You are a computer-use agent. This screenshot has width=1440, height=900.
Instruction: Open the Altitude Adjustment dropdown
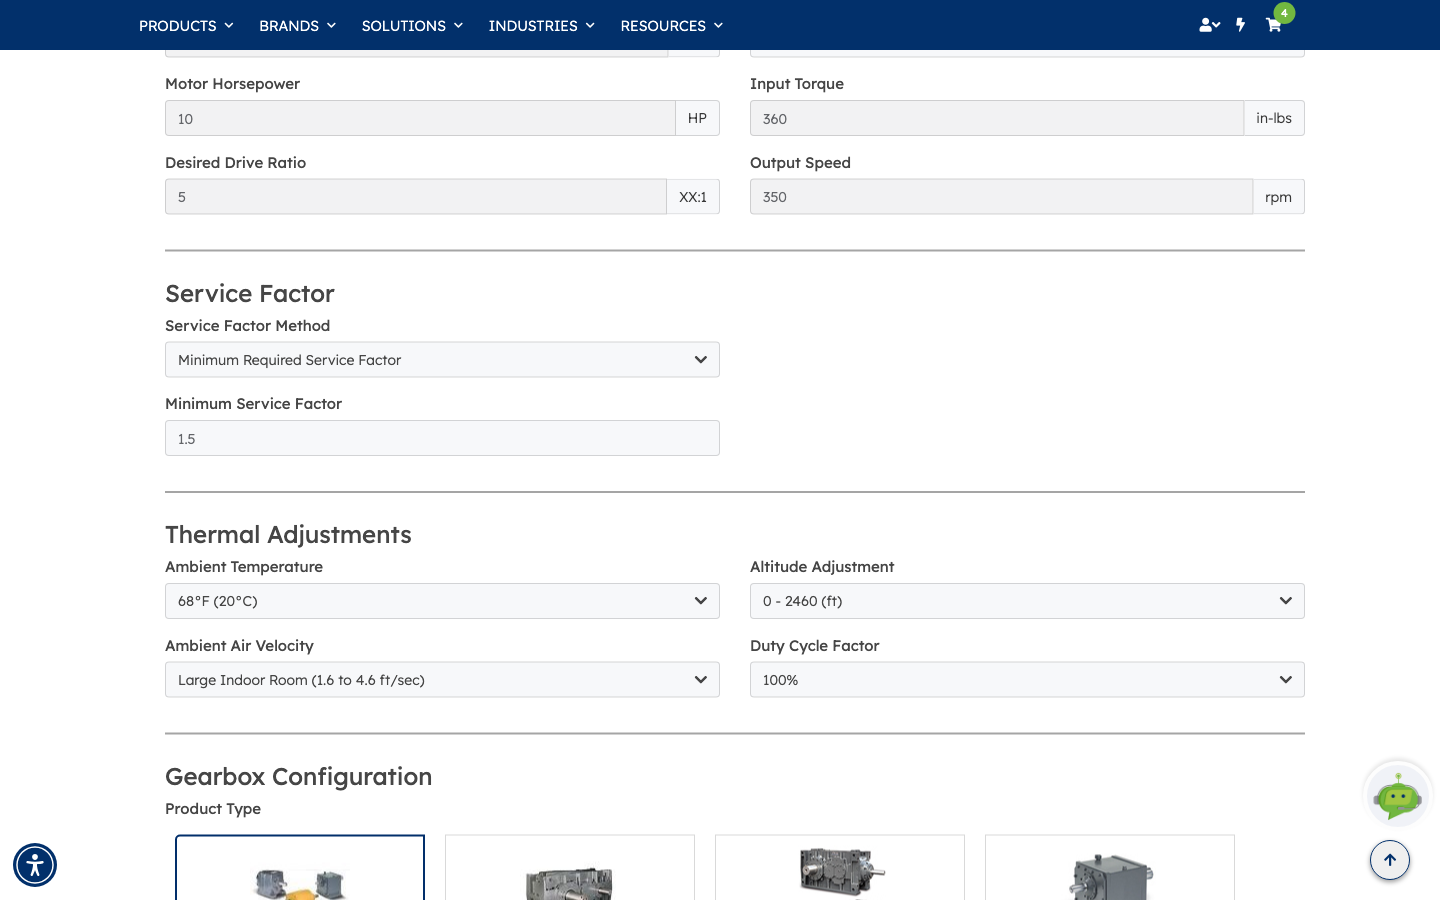pyautogui.click(x=1027, y=601)
